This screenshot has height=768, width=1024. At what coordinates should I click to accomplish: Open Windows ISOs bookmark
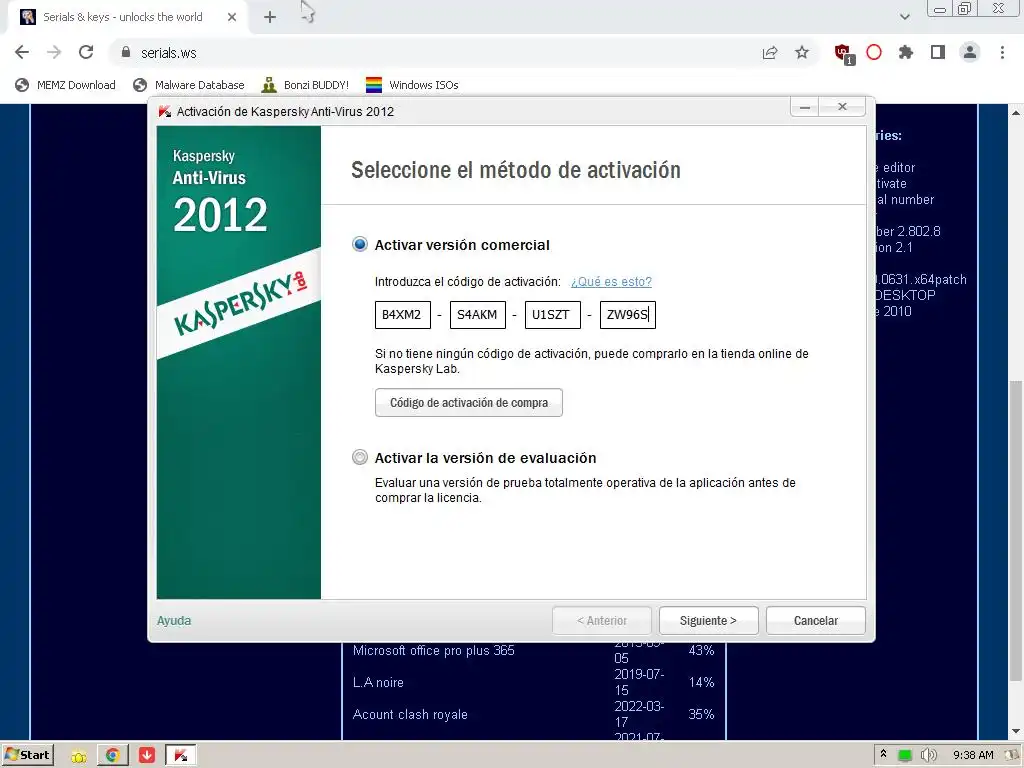[412, 85]
